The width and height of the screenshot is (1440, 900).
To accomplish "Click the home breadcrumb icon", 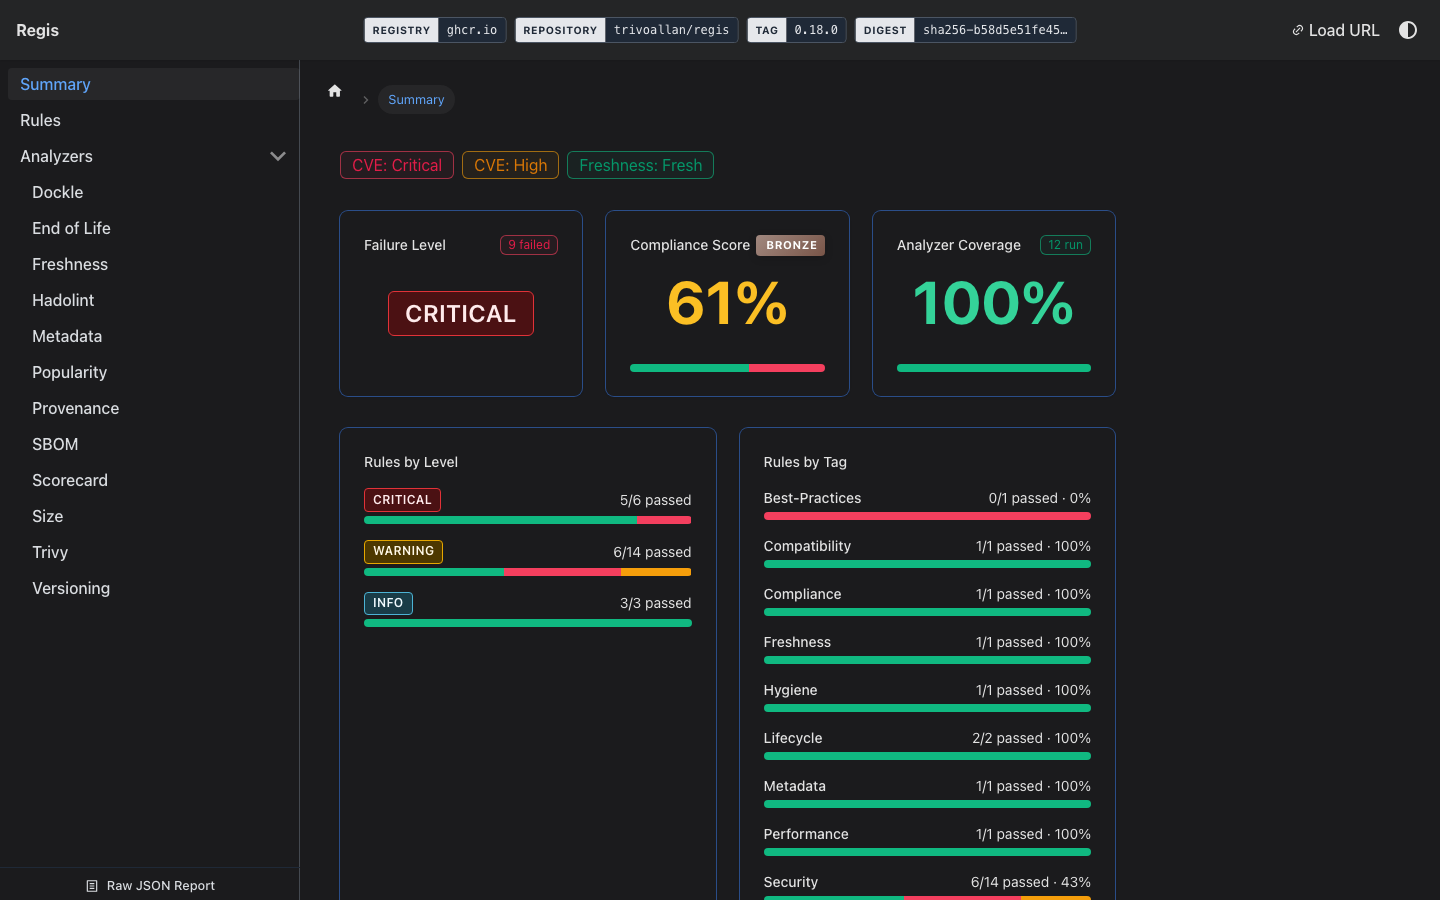I will pos(334,90).
